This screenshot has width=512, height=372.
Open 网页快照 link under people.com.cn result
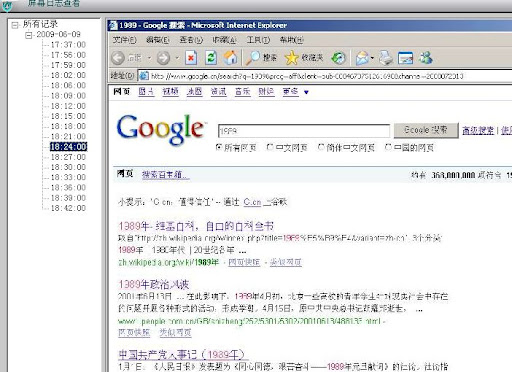(134, 333)
